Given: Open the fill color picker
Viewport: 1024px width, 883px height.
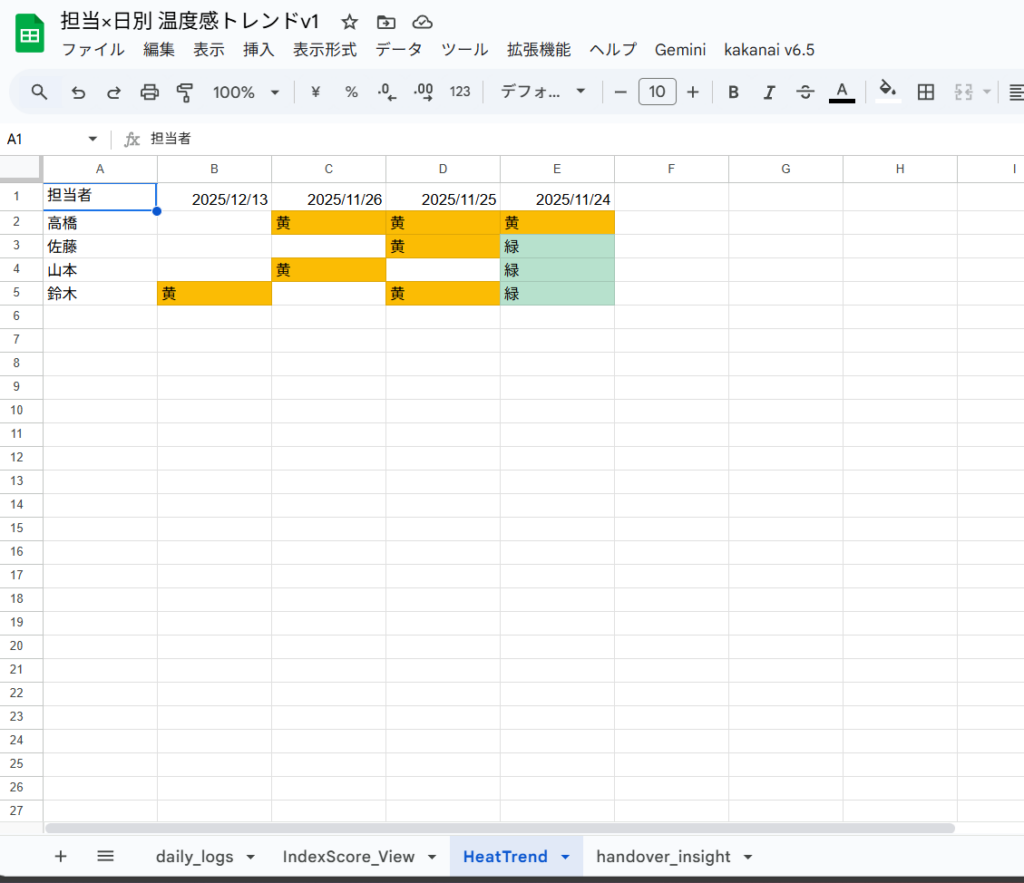Looking at the screenshot, I should (x=887, y=92).
